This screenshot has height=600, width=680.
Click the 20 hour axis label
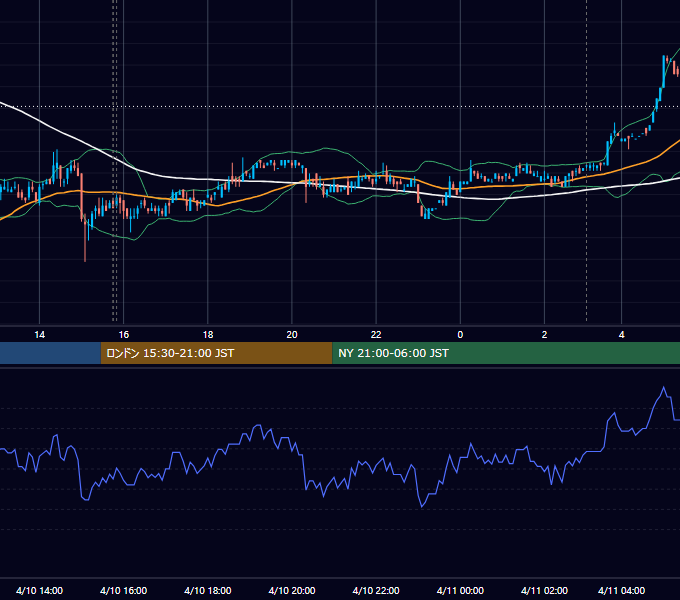292,335
